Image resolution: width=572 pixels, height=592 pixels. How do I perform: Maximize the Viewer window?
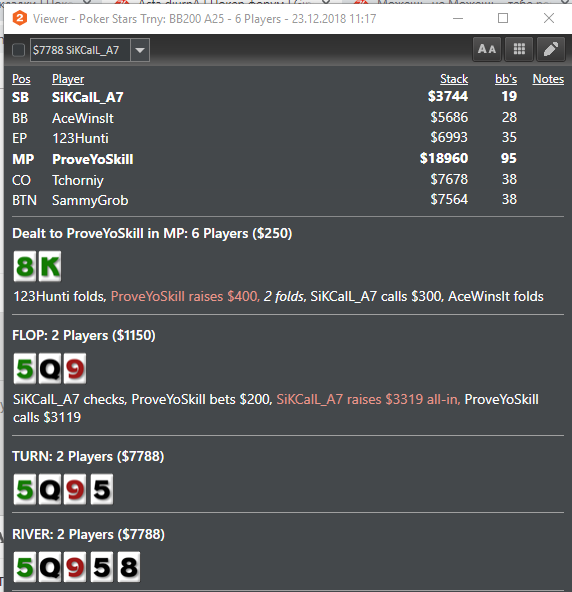click(x=503, y=18)
